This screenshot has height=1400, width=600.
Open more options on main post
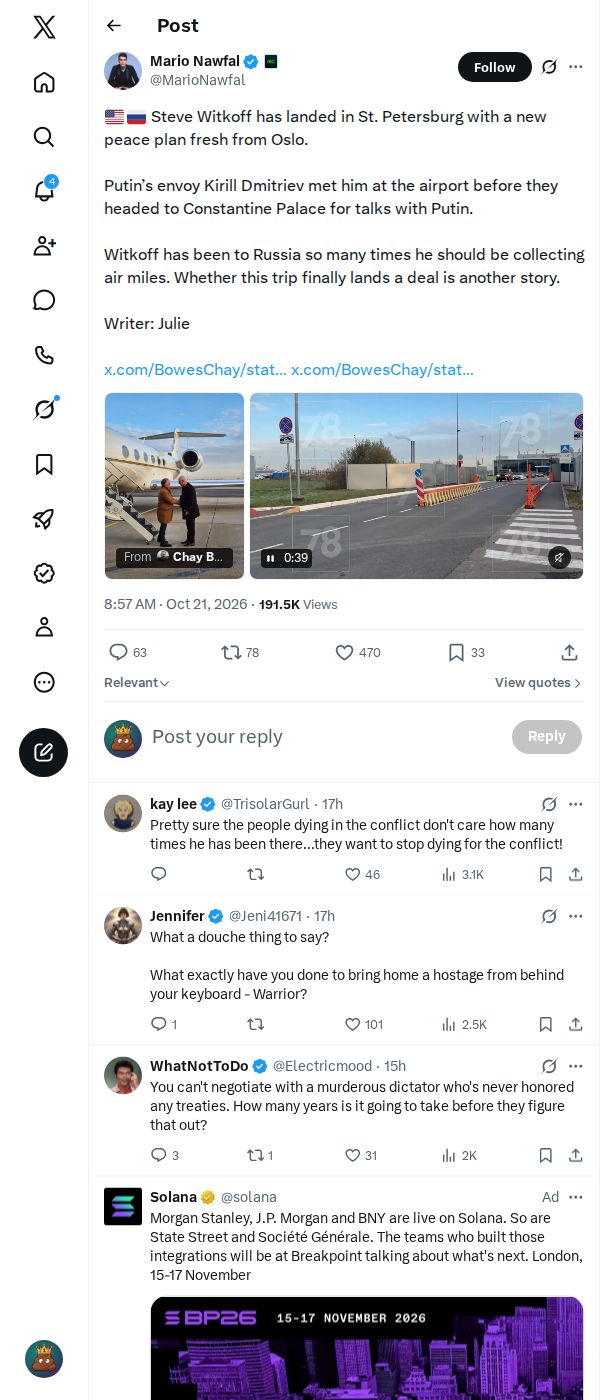576,67
